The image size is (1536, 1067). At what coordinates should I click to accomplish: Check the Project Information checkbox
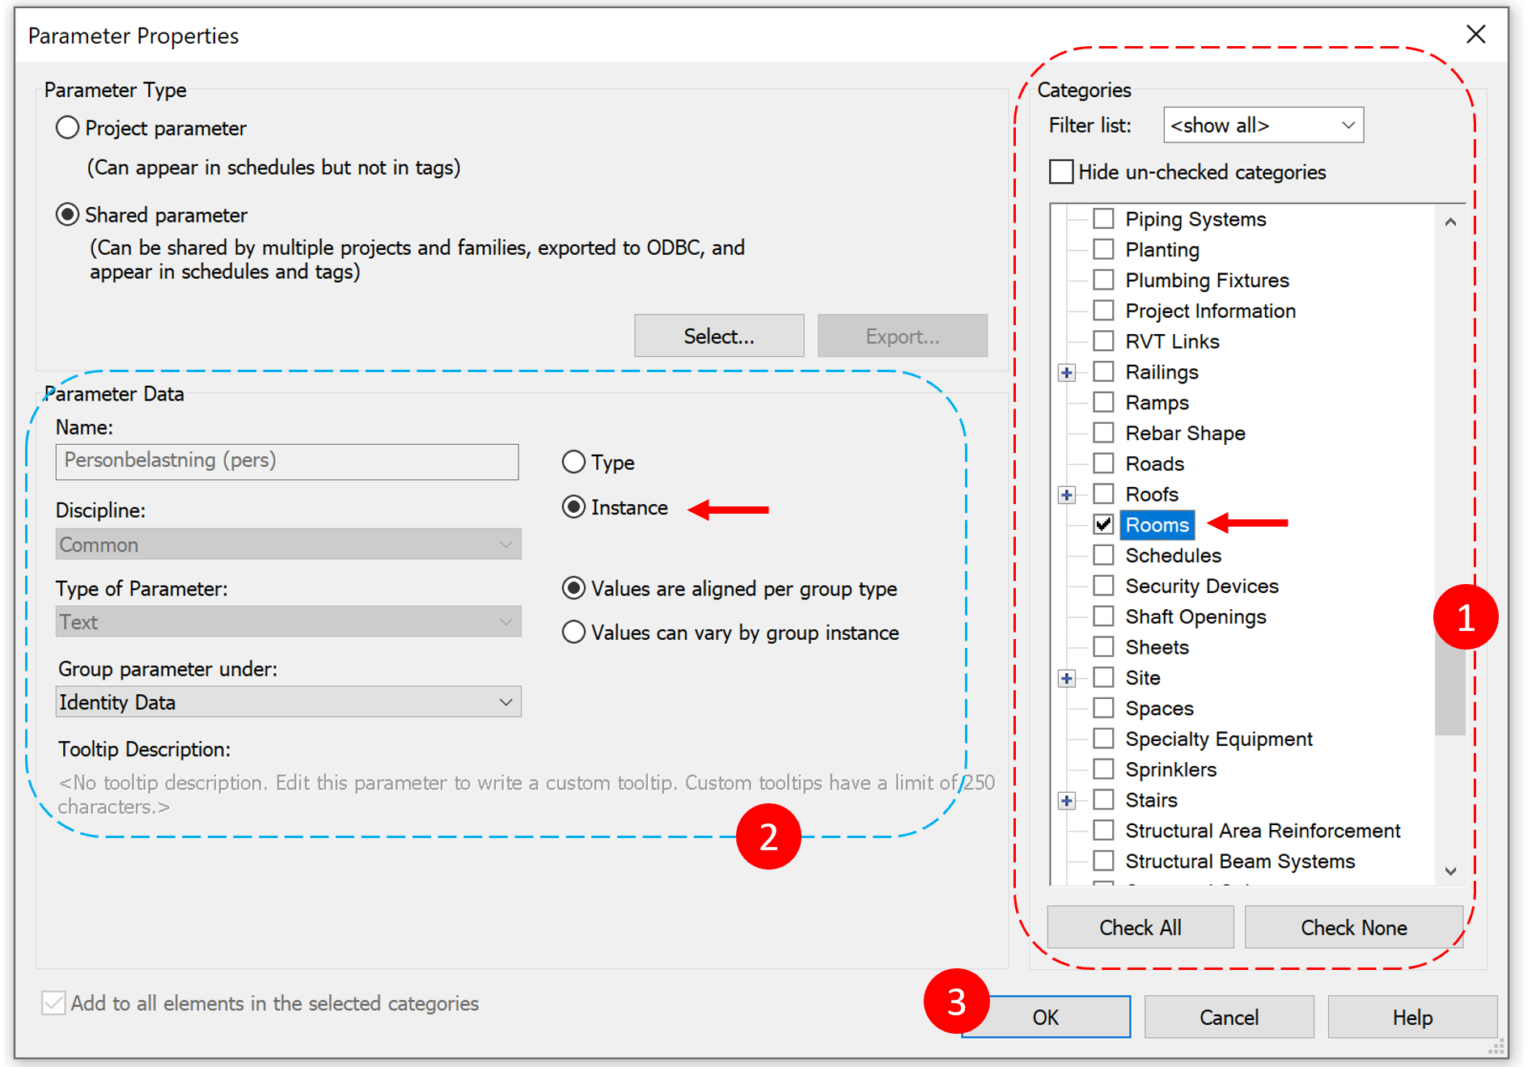(1103, 310)
